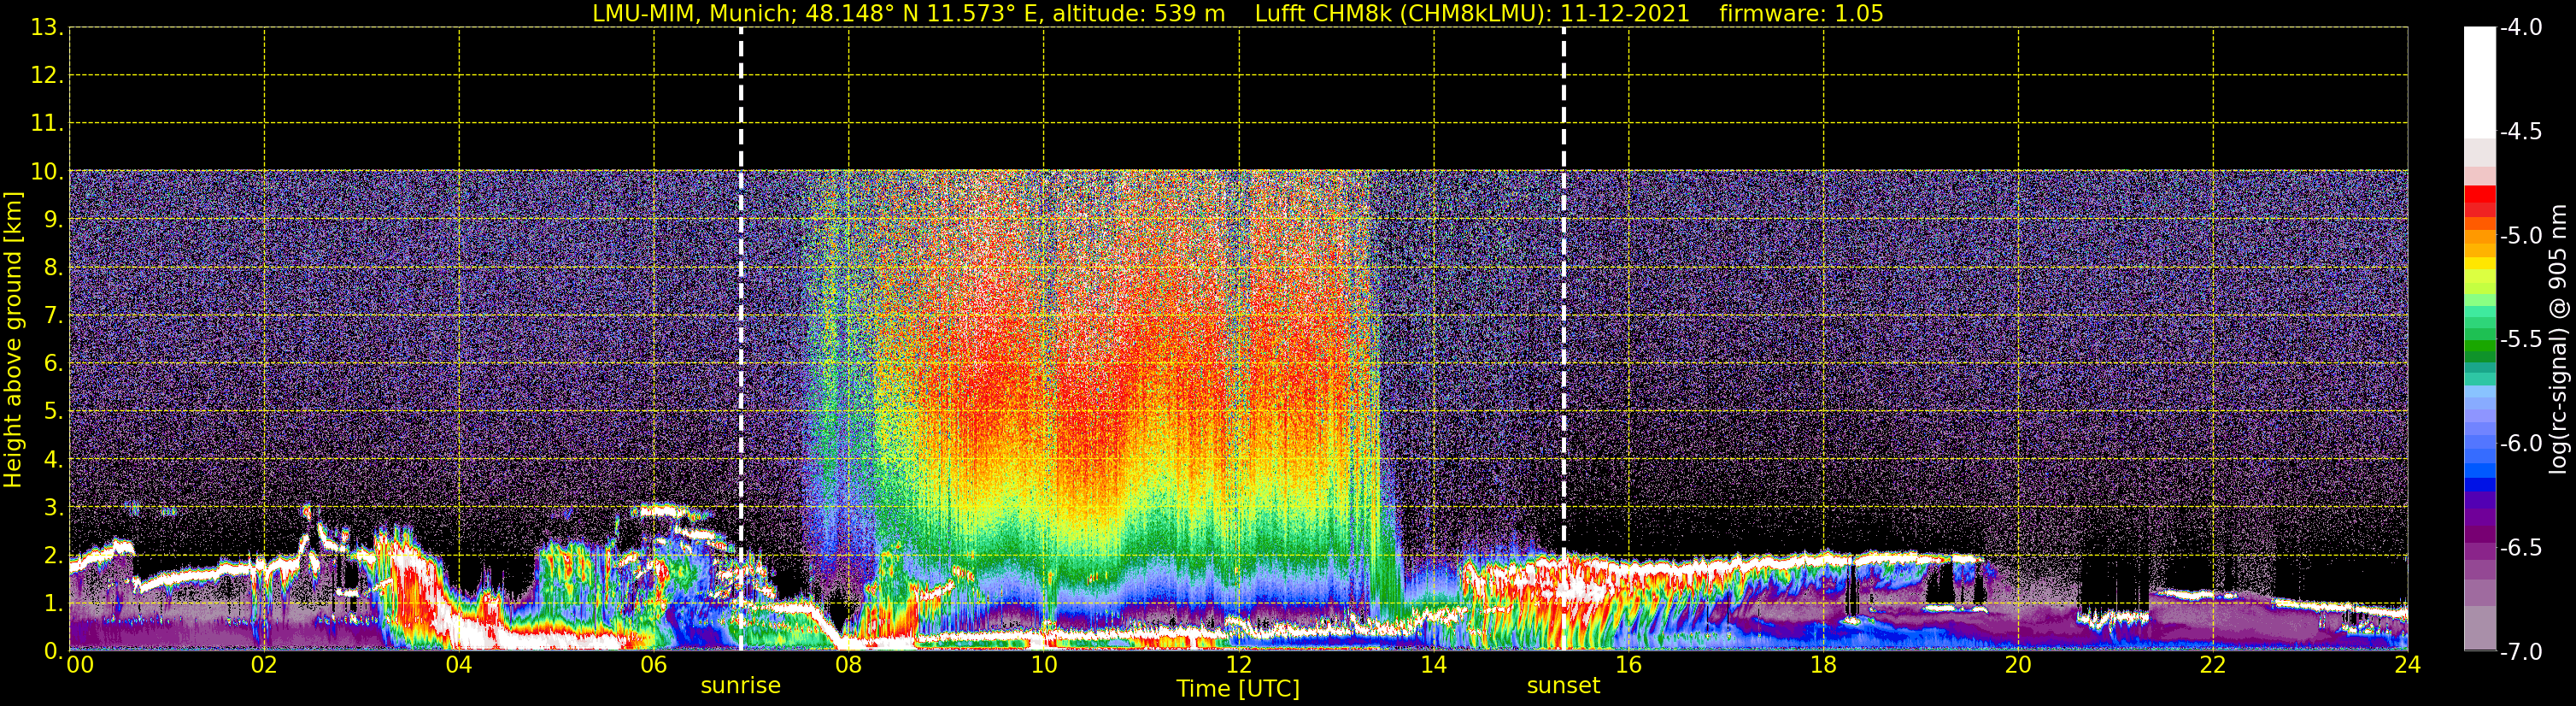Click the 'Lufft CHM8k (CHM8kLMU): 11-12-2021' title text
The image size is (2576, 706).
pos(1472,13)
